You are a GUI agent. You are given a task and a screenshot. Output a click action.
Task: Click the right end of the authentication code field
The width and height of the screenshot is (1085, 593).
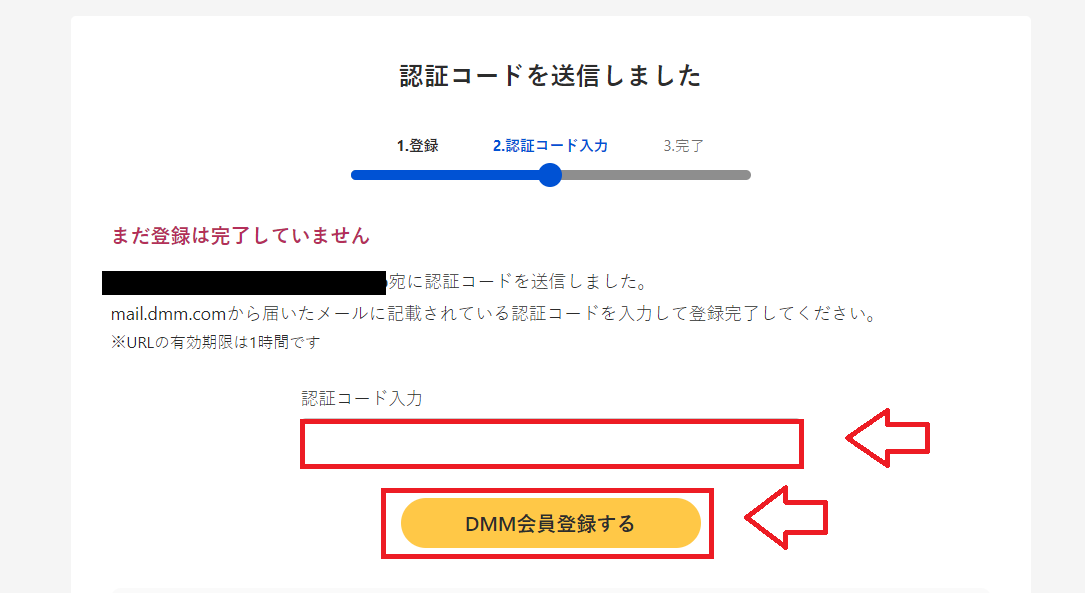click(792, 444)
